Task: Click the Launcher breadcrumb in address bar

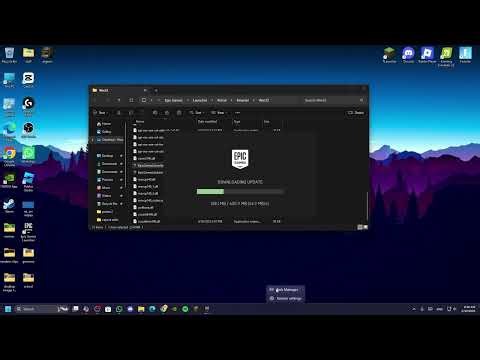Action: click(x=200, y=100)
